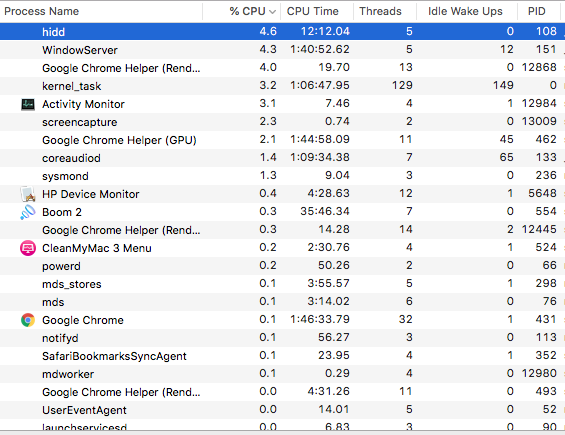Click the 149 idle wake ups value
565x435 pixels.
pos(503,85)
